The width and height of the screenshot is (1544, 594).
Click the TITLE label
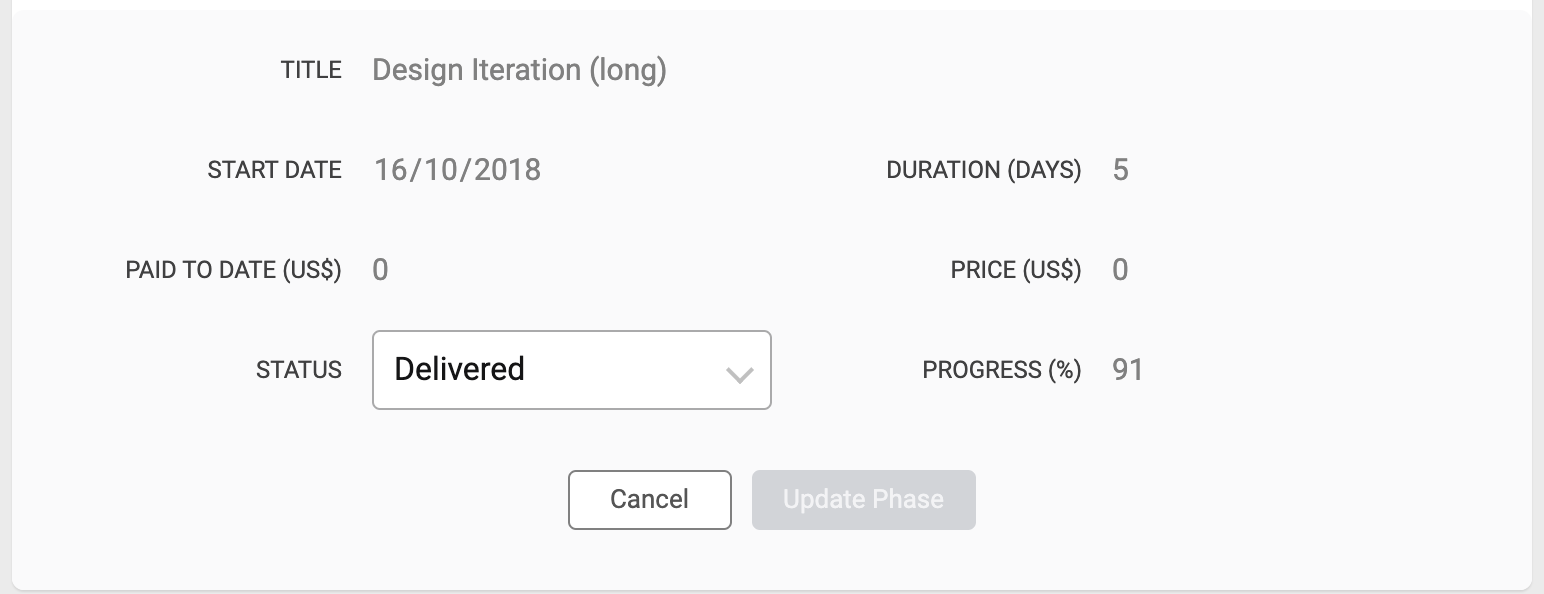pos(311,70)
